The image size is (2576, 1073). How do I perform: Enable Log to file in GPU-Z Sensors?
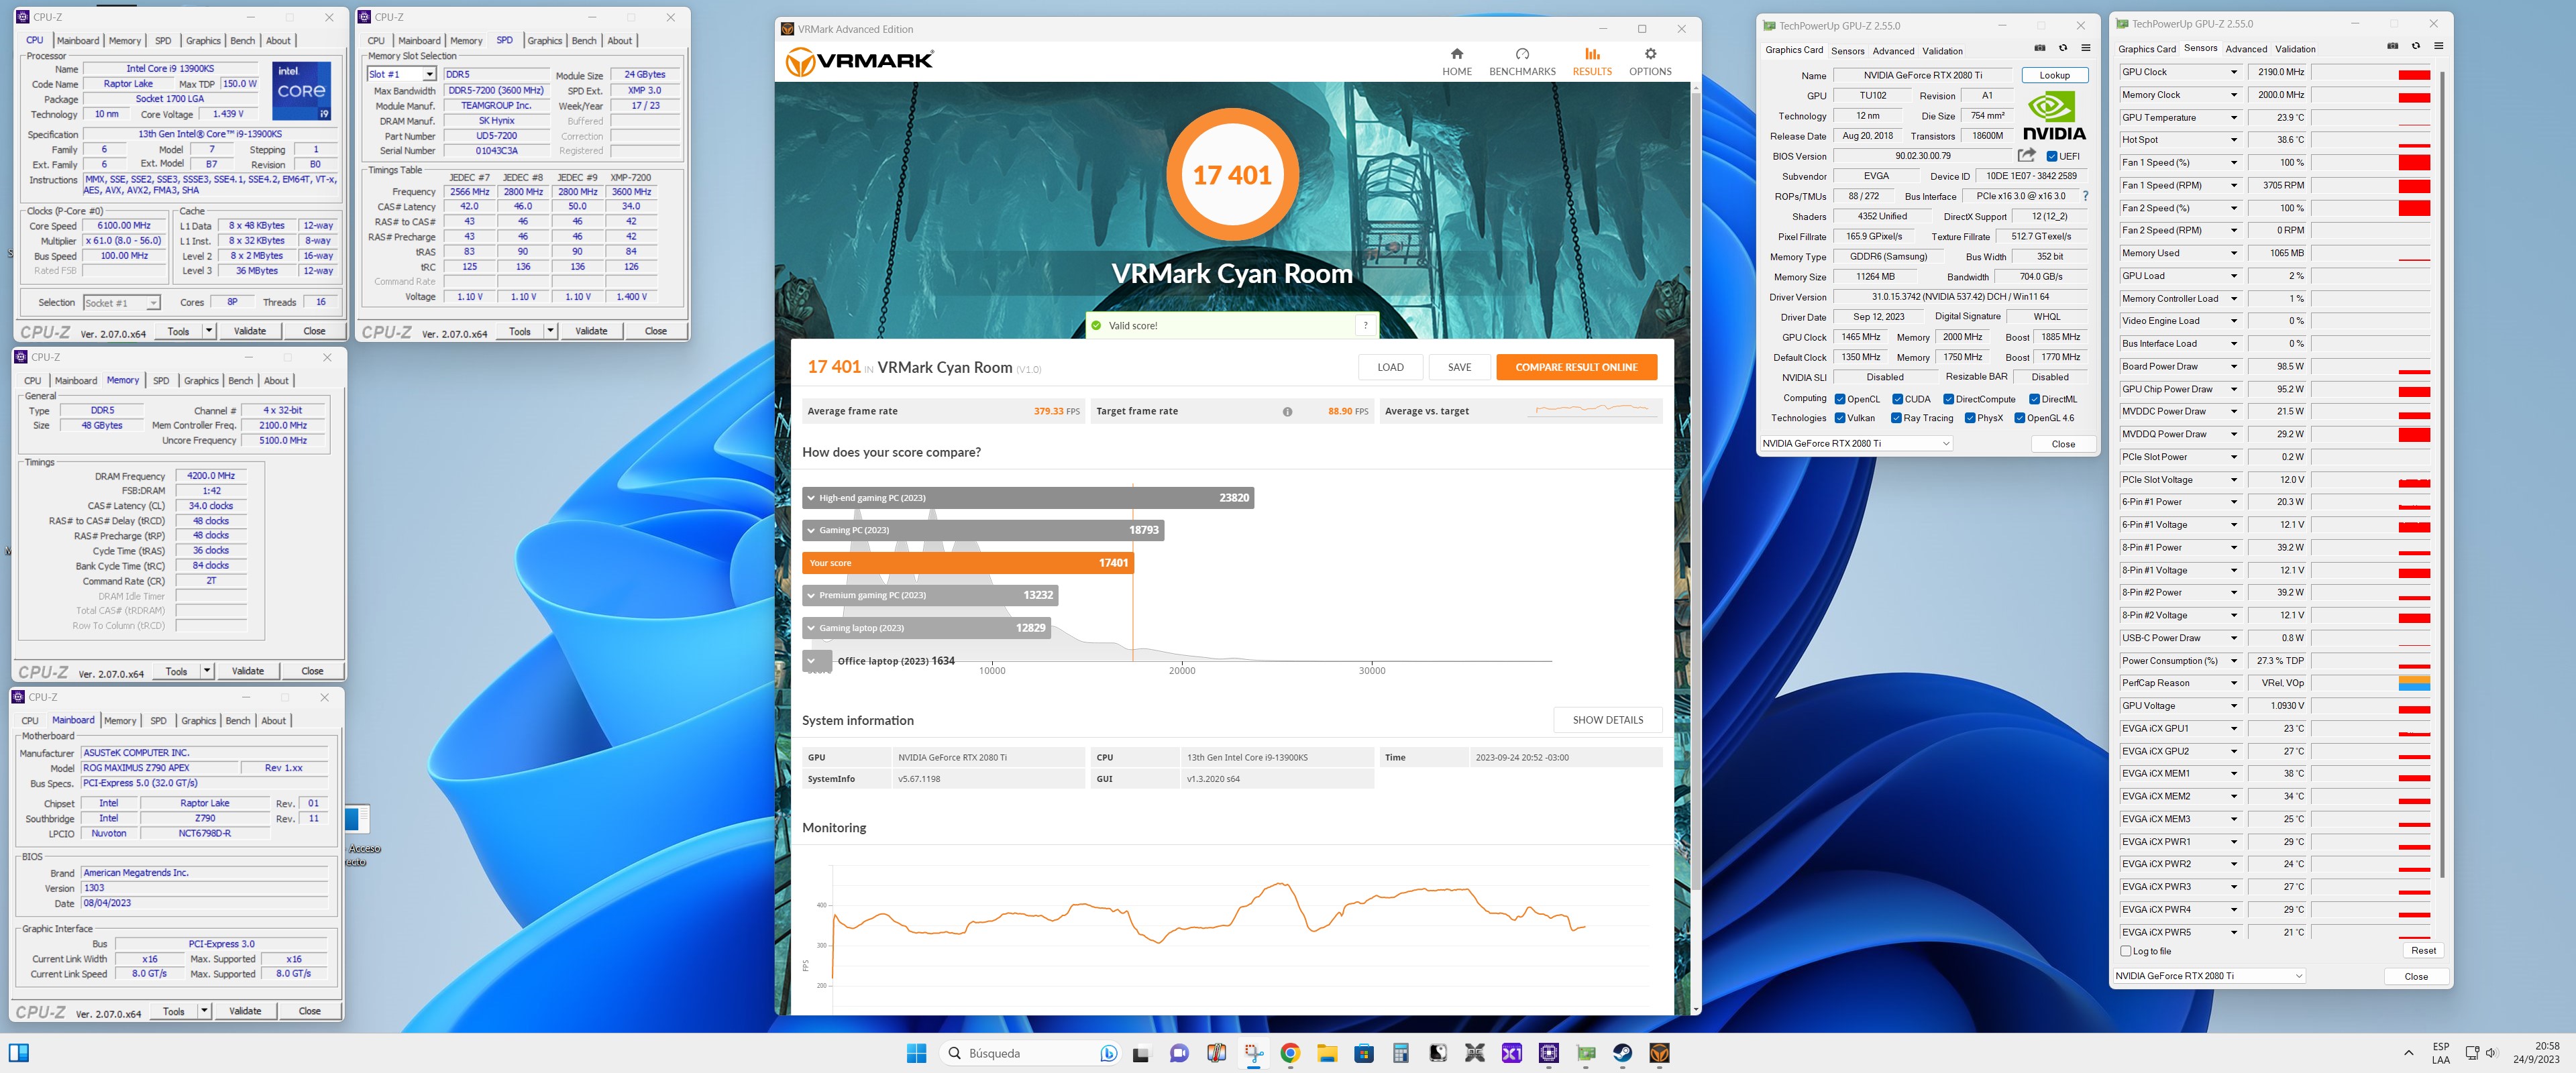(x=2126, y=952)
